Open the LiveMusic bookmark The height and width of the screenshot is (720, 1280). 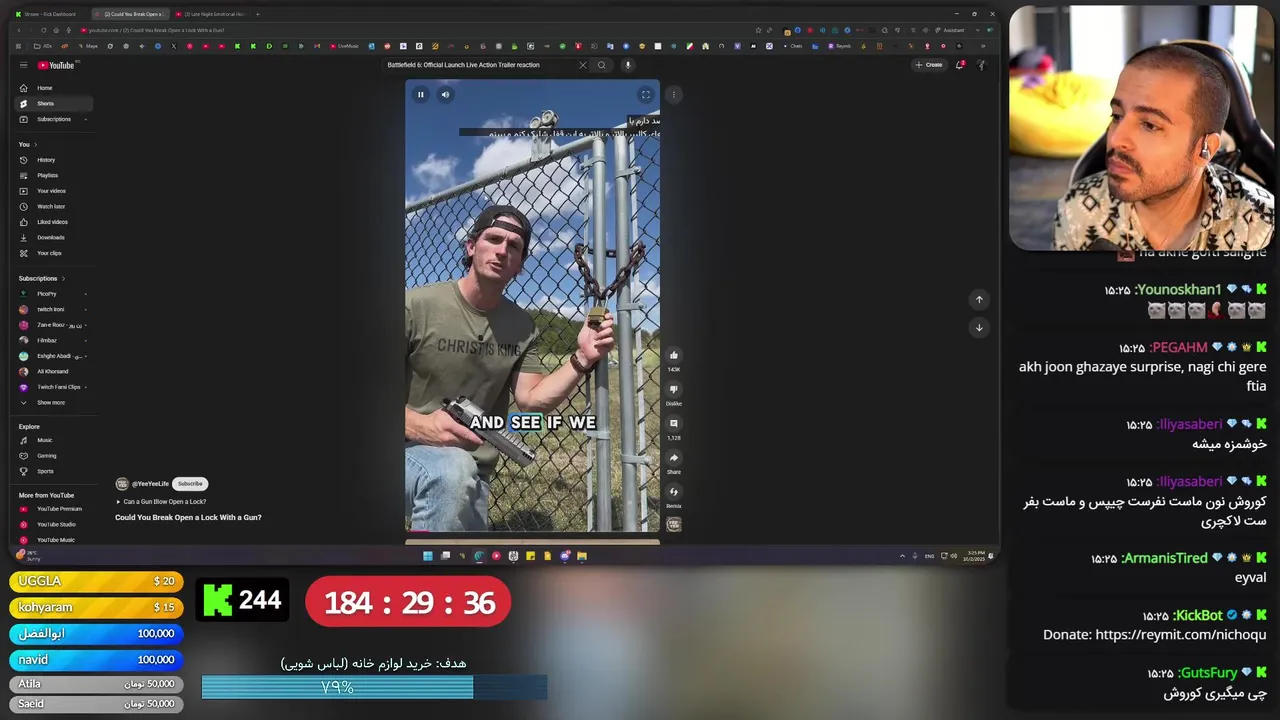coord(343,46)
